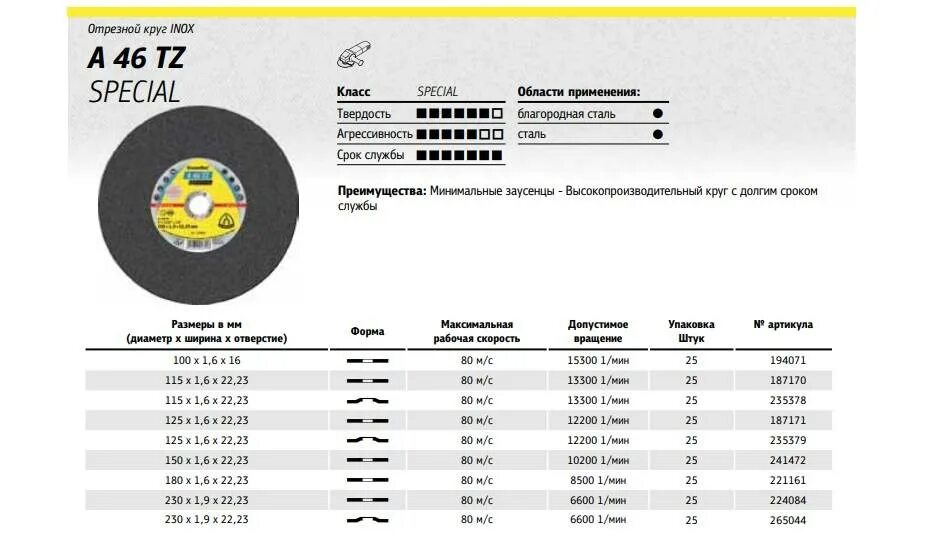Screen dimensions: 928x537
Task: Click package count 25 in 265044 row
Action: click(x=691, y=520)
